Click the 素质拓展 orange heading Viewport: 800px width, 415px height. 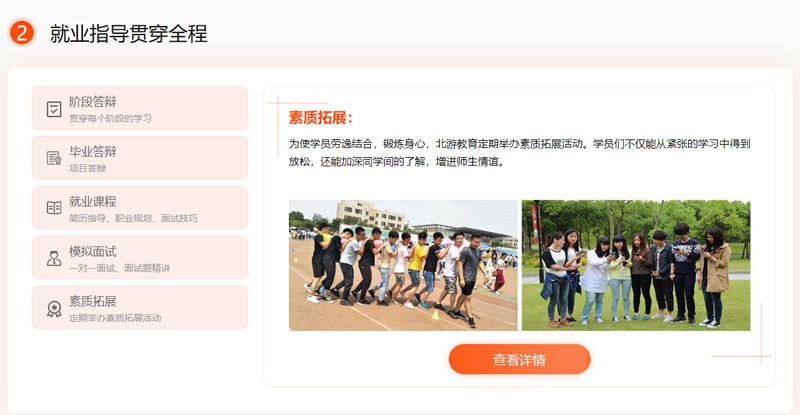pos(320,118)
